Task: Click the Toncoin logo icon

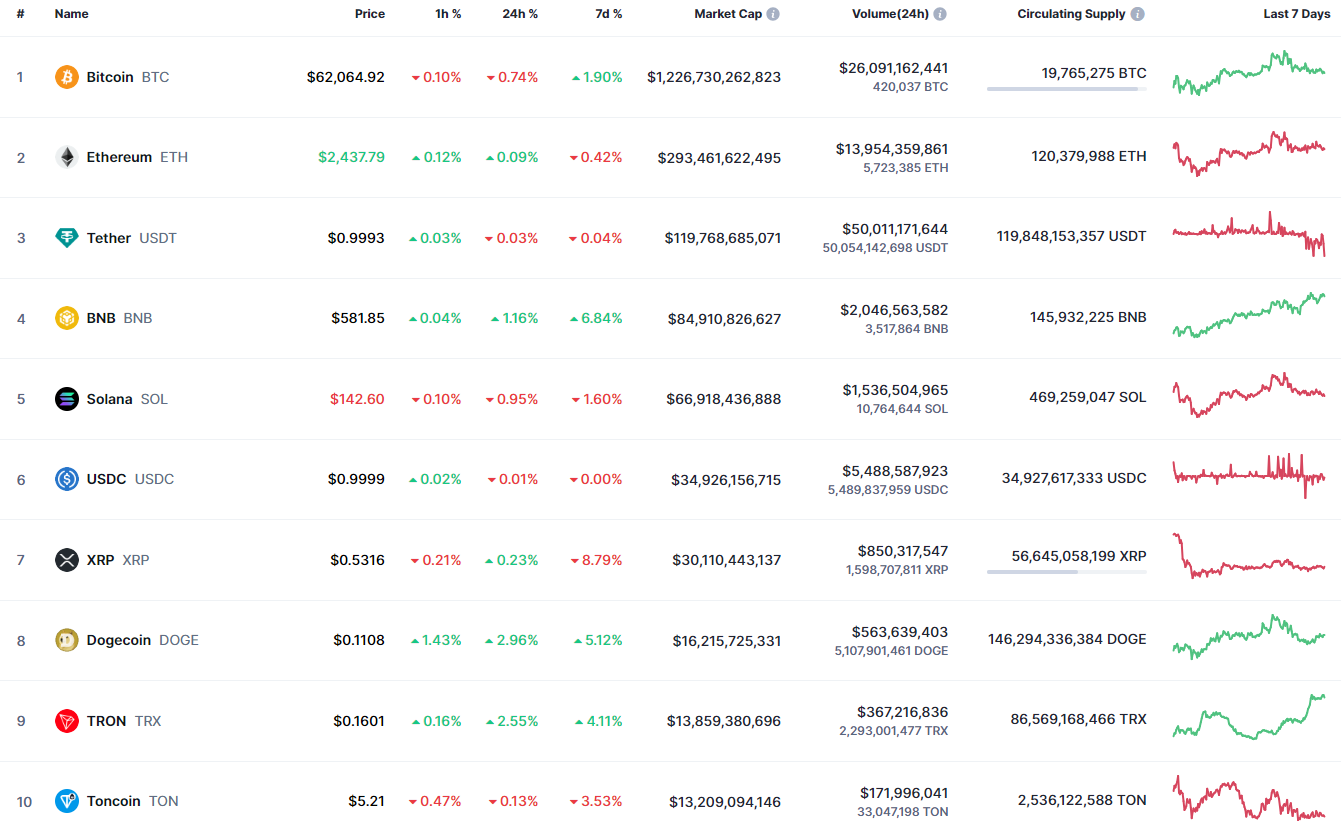Action: tap(67, 801)
